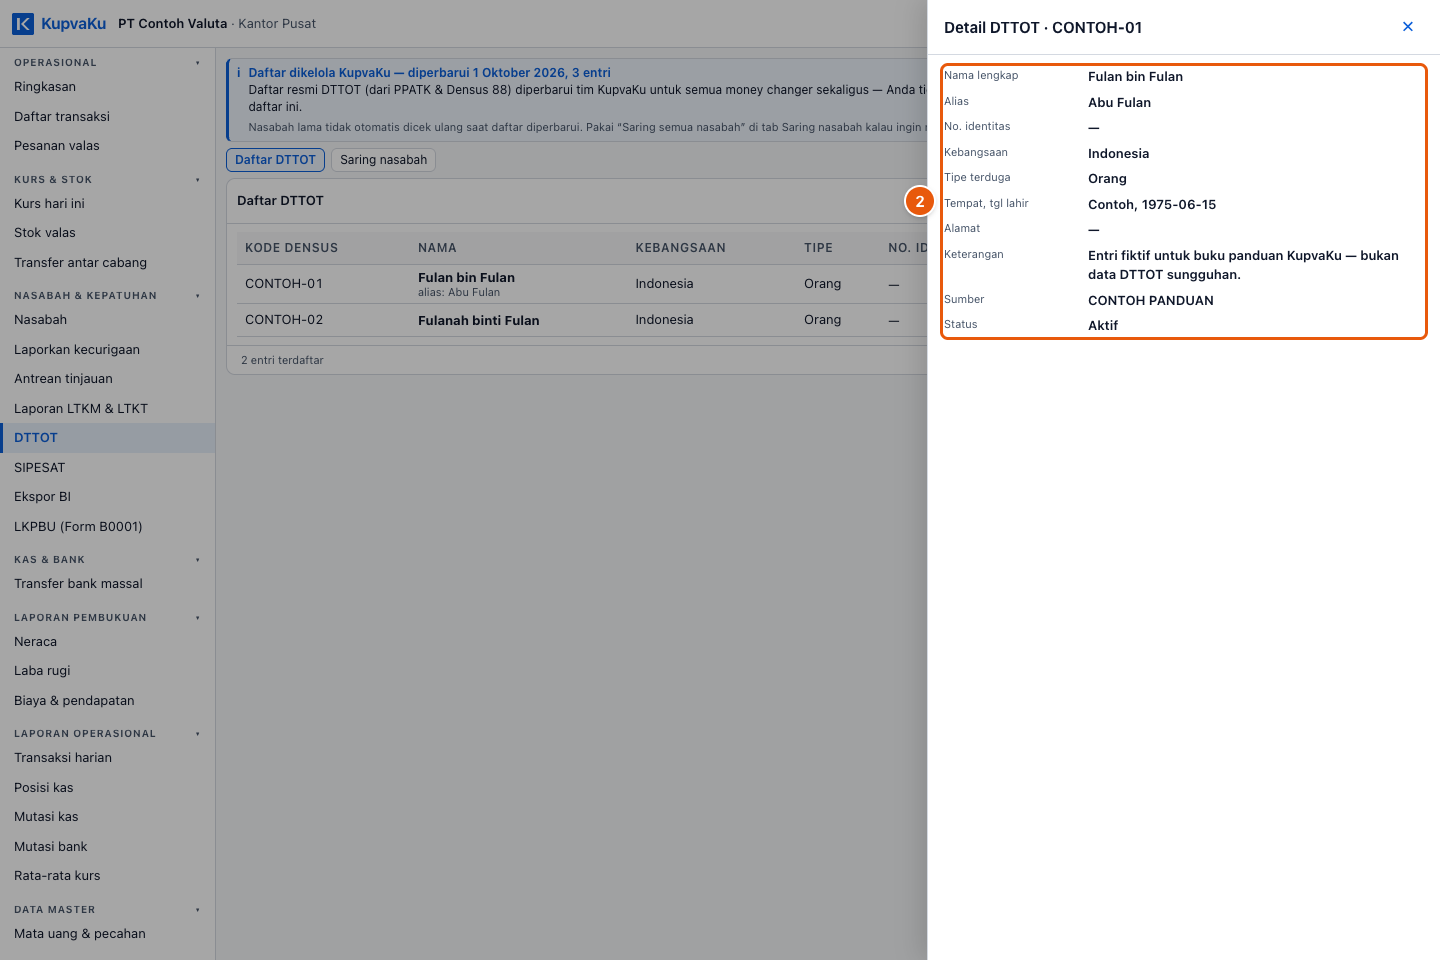Open Kurs hari ini

[107, 204]
